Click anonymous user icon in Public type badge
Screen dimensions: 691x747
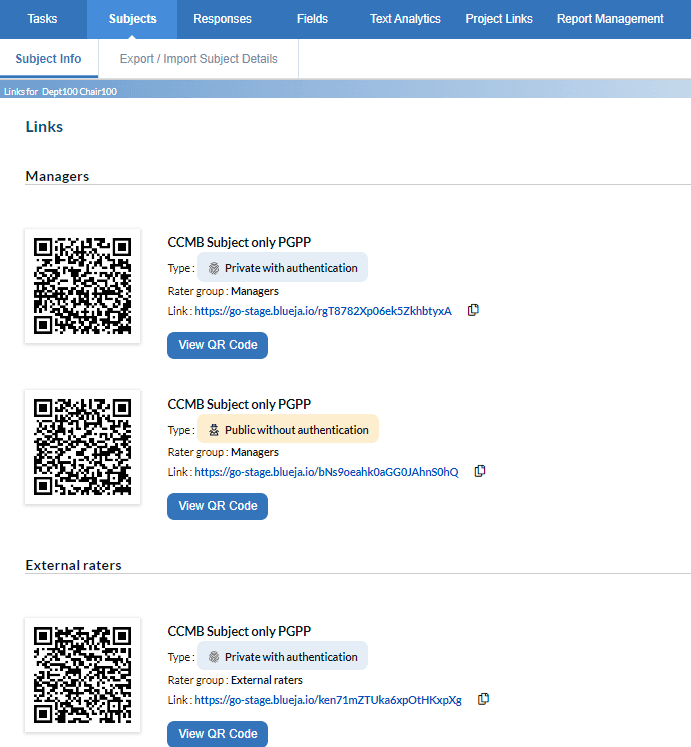point(214,430)
